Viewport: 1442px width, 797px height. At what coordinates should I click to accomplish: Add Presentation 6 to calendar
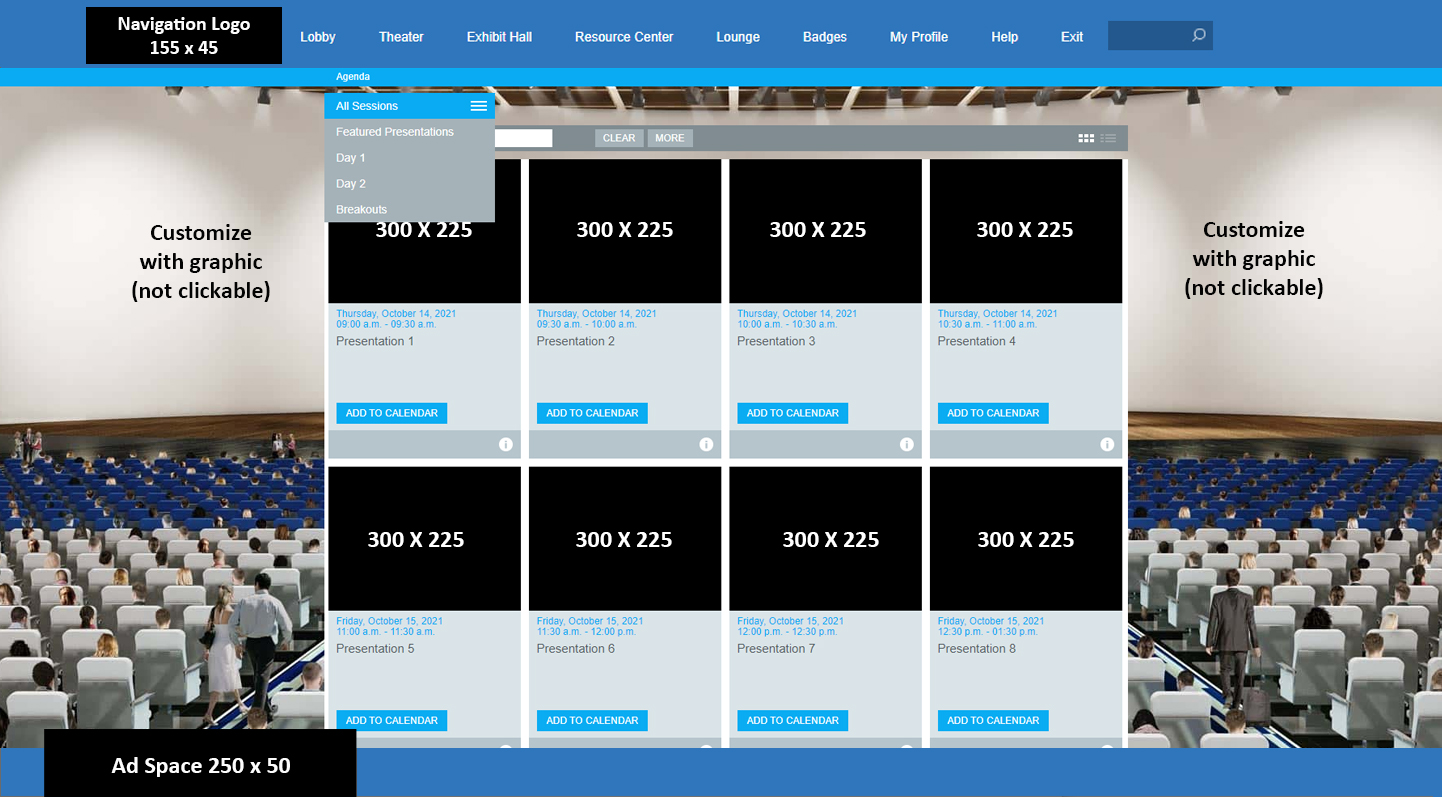pos(592,720)
